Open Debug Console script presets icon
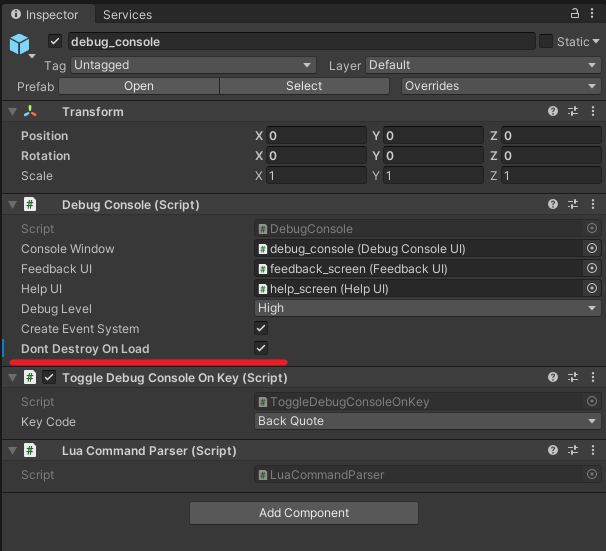606x551 pixels. (x=573, y=204)
